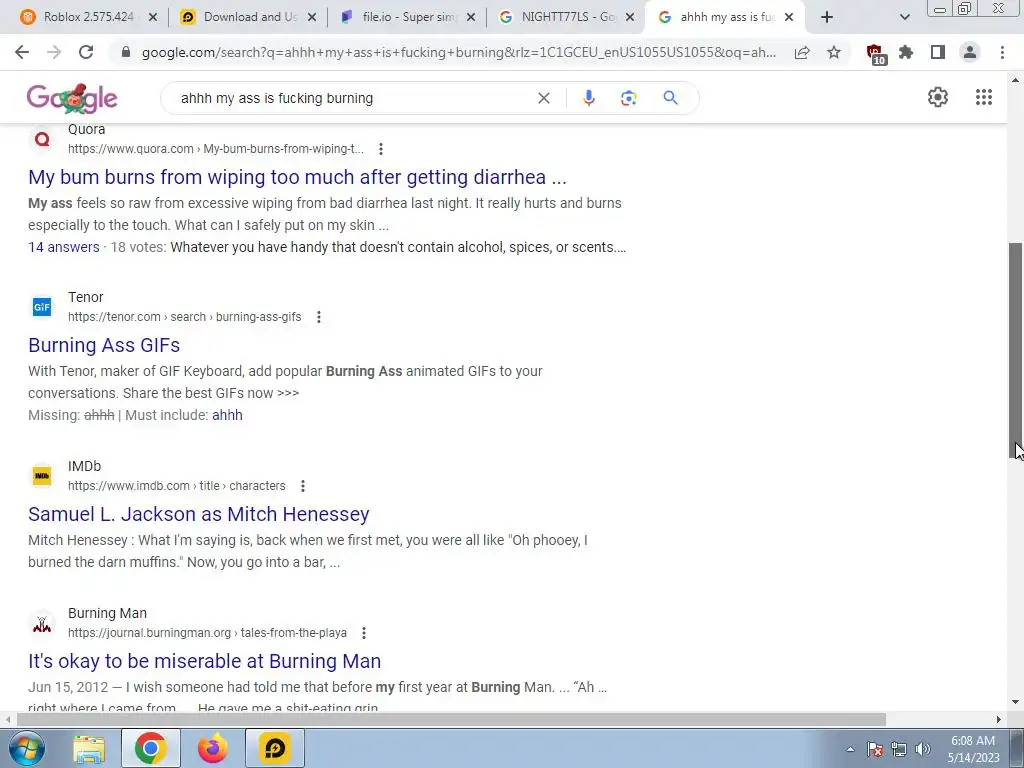
Task: Close the file.io tab
Action: pyautogui.click(x=471, y=17)
